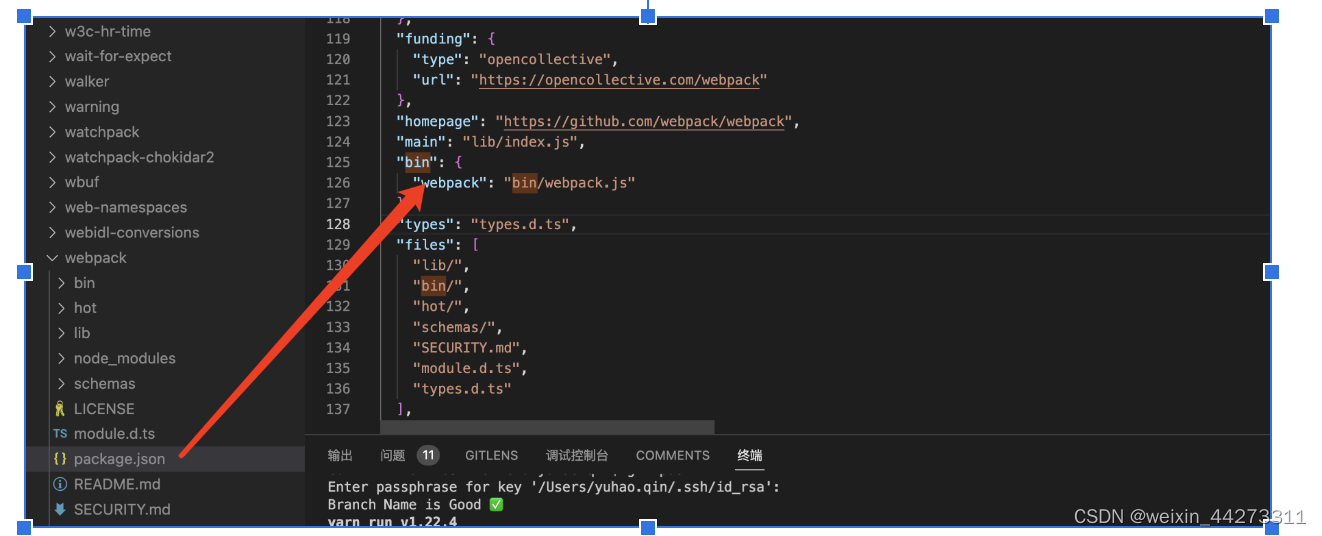Open module.d.ts in the explorer
This screenshot has height=536, width=1322.
pyautogui.click(x=114, y=433)
